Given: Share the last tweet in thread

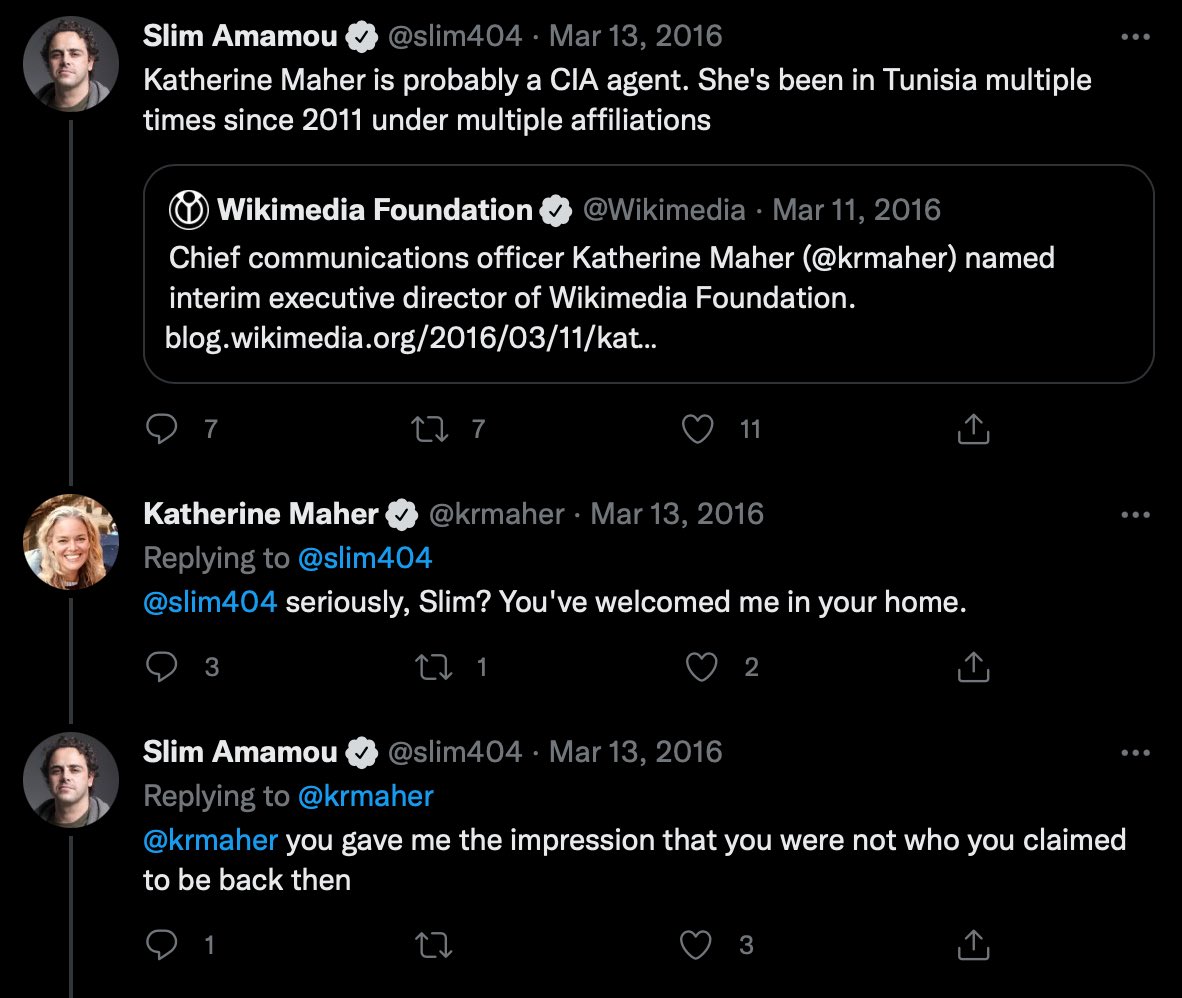Looking at the screenshot, I should pyautogui.click(x=973, y=944).
